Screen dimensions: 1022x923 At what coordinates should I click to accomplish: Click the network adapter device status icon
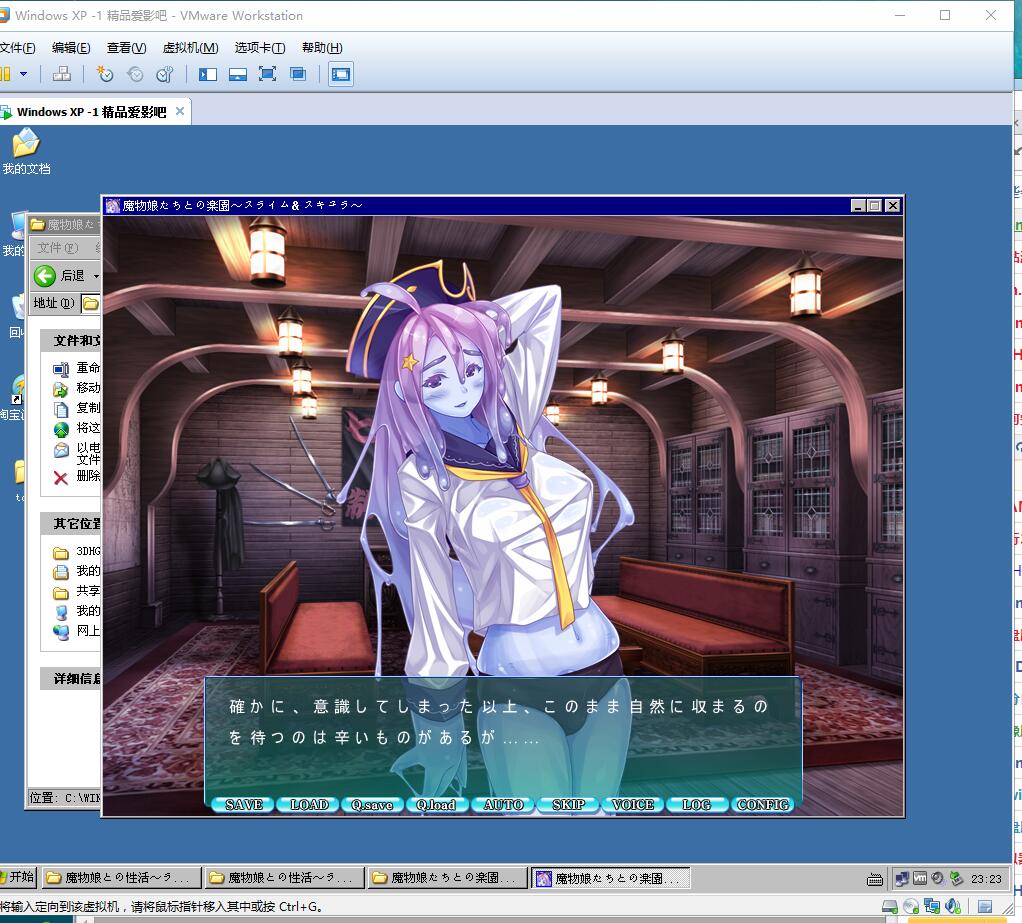[x=932, y=907]
